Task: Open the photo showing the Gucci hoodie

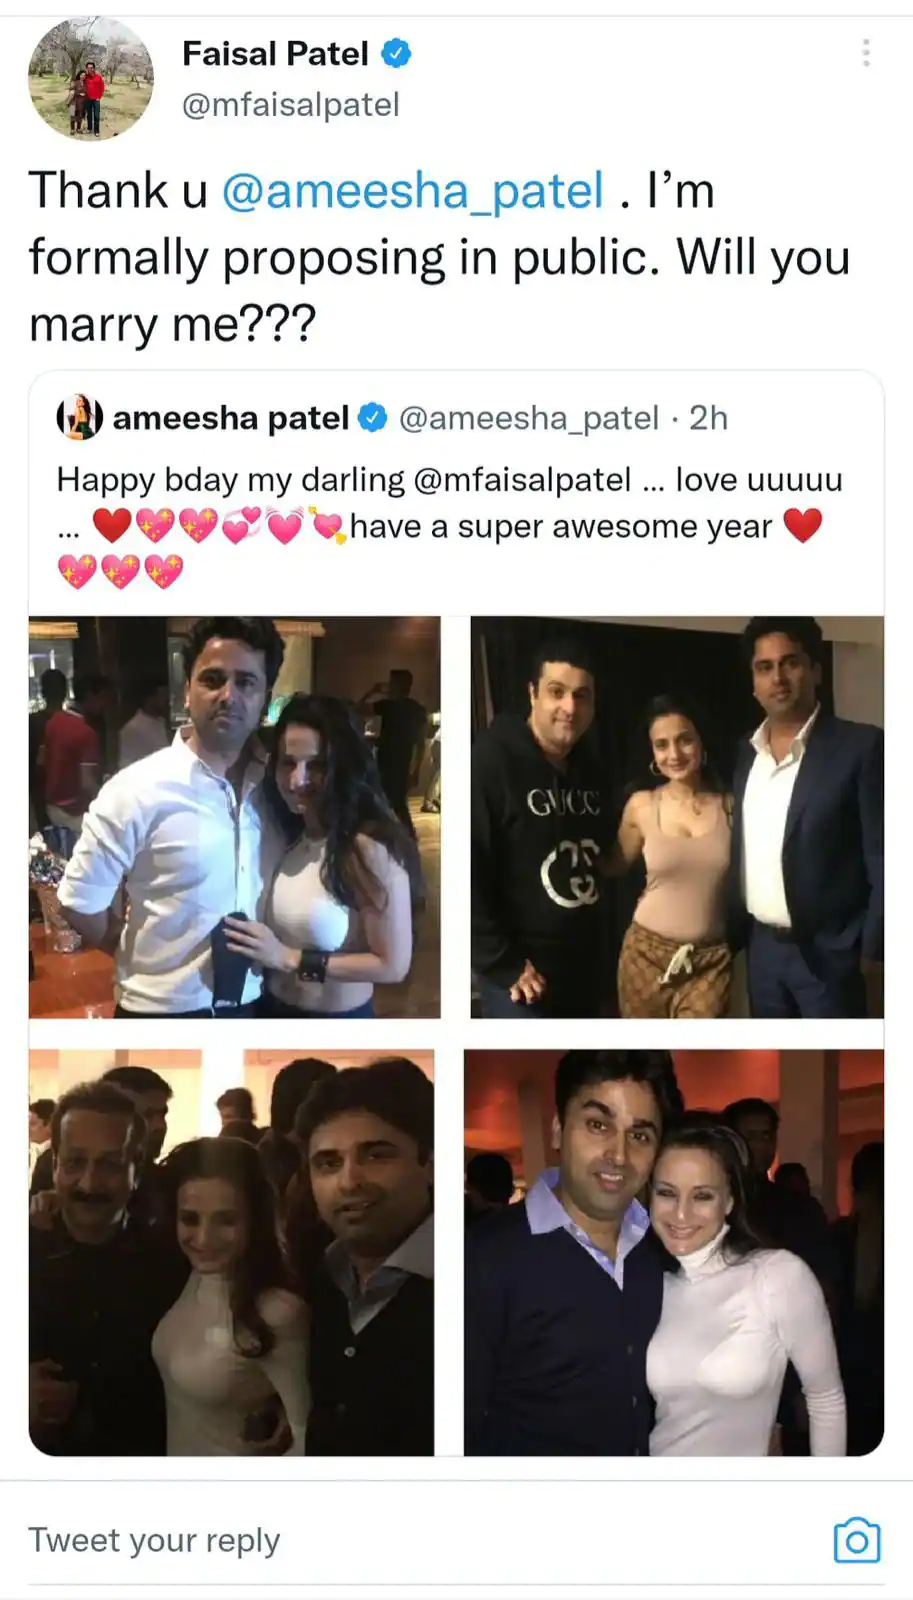Action: [677, 817]
